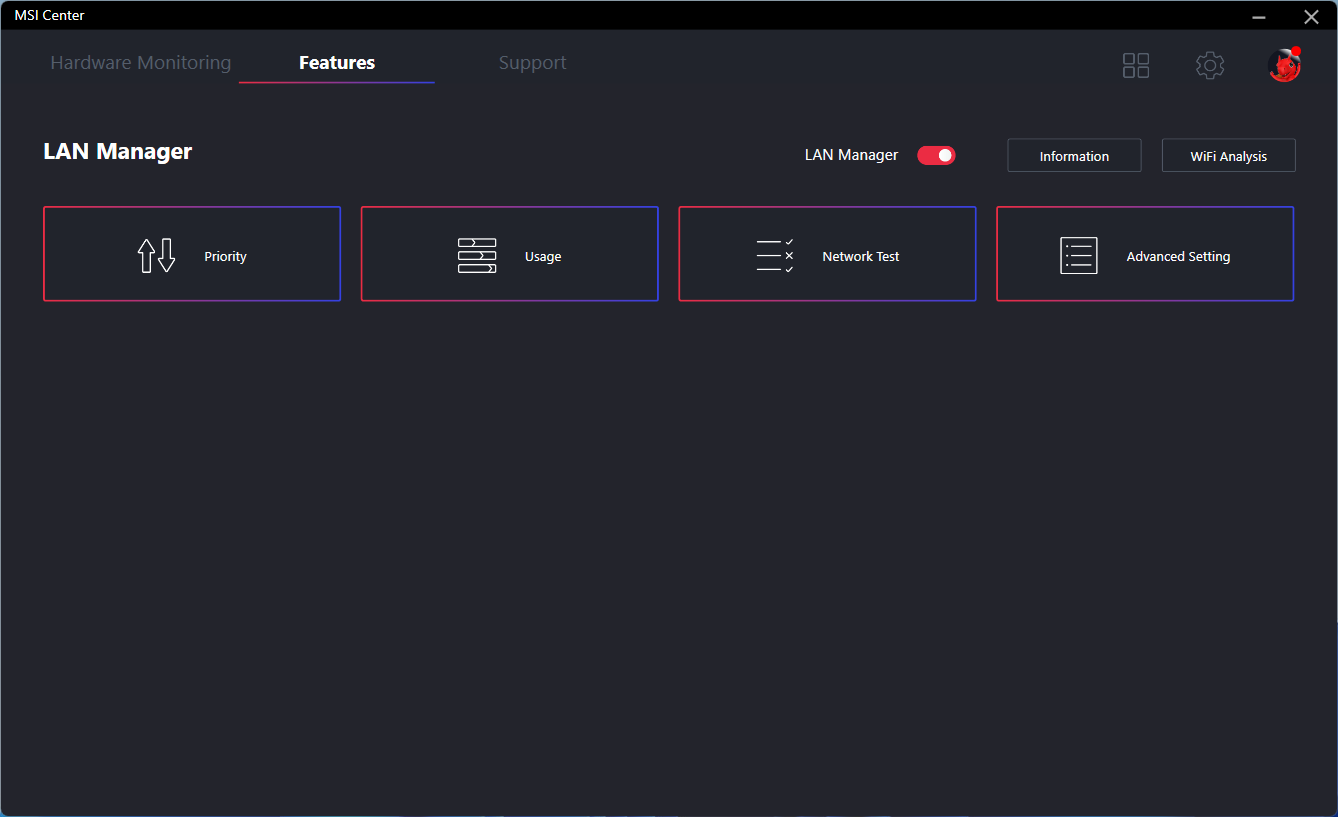
Task: Minimize the MSI Center window
Action: [x=1259, y=16]
